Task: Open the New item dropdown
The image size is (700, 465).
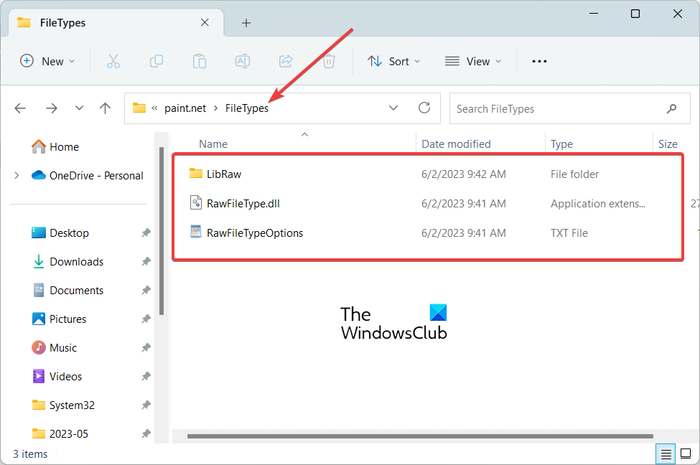Action: click(47, 61)
